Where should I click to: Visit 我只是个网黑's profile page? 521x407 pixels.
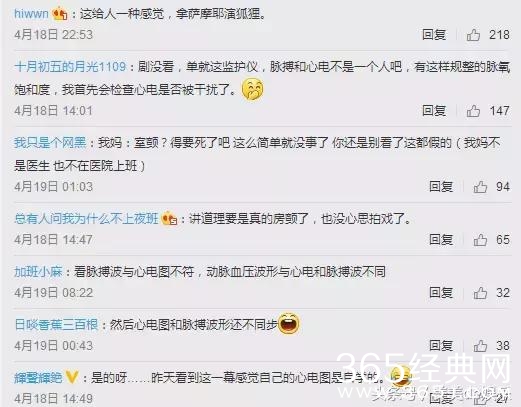tap(50, 143)
